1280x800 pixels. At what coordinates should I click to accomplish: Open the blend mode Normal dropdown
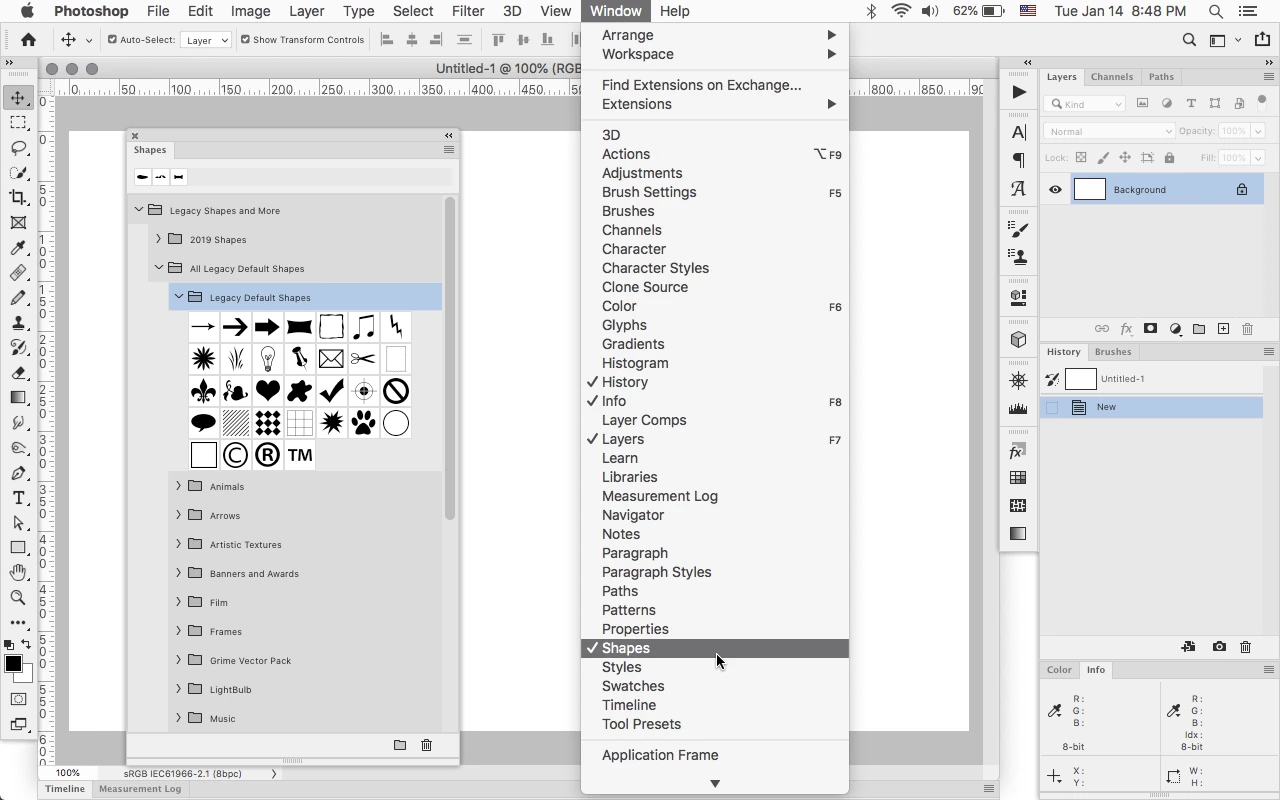click(x=1109, y=131)
